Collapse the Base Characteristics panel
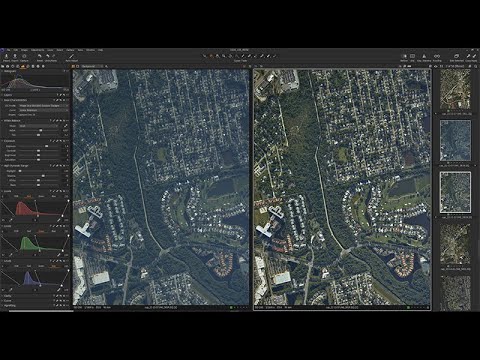Viewport: 480px width, 360px height. [x=2, y=100]
